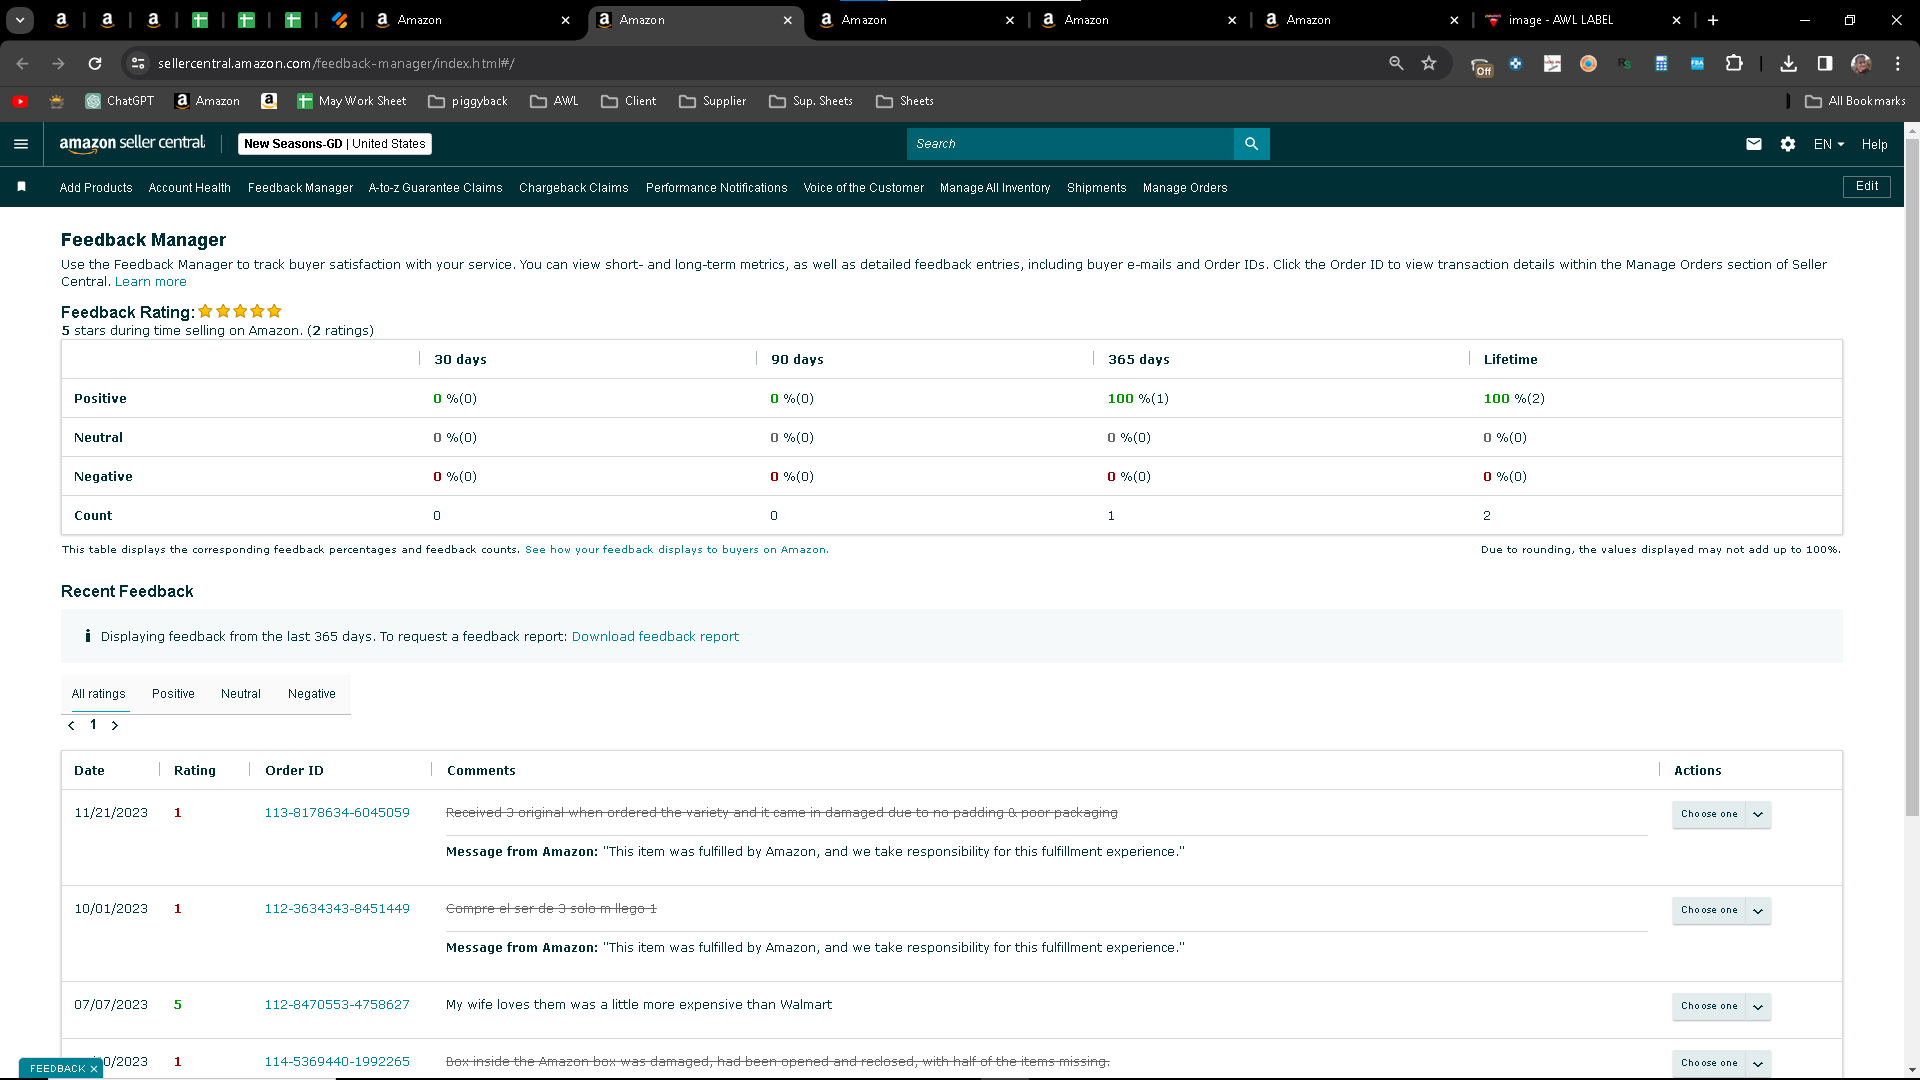Open the tab search dropdown arrow
The width and height of the screenshot is (1920, 1080).
[x=20, y=20]
